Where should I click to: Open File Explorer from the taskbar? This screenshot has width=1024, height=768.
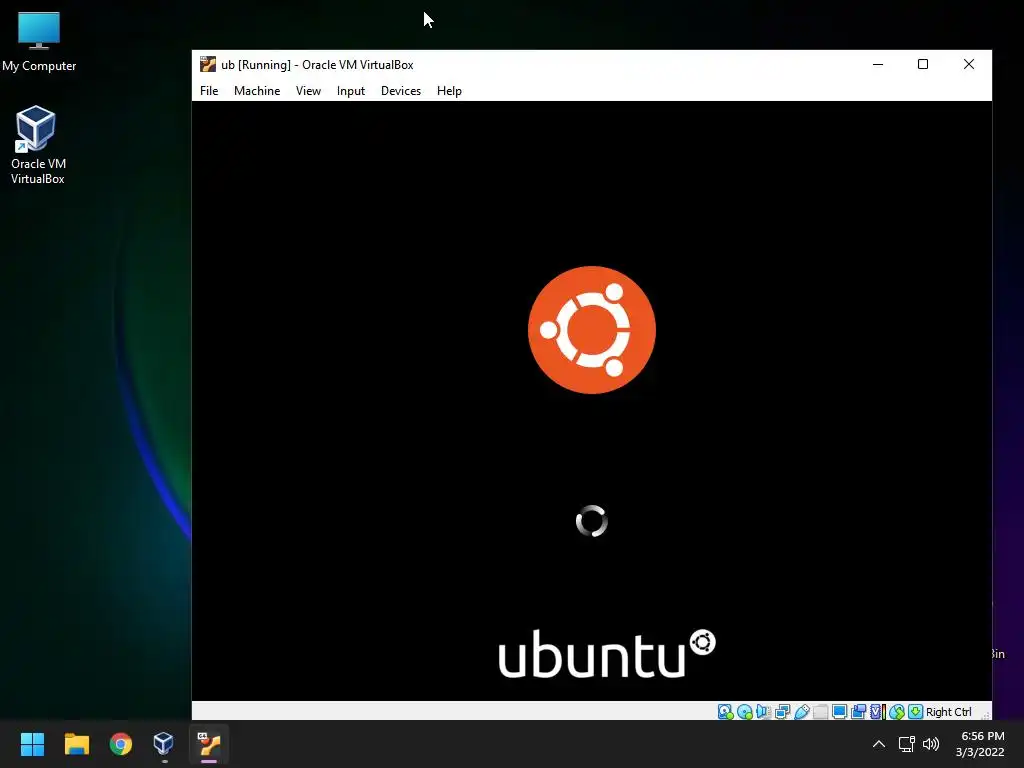pos(76,744)
